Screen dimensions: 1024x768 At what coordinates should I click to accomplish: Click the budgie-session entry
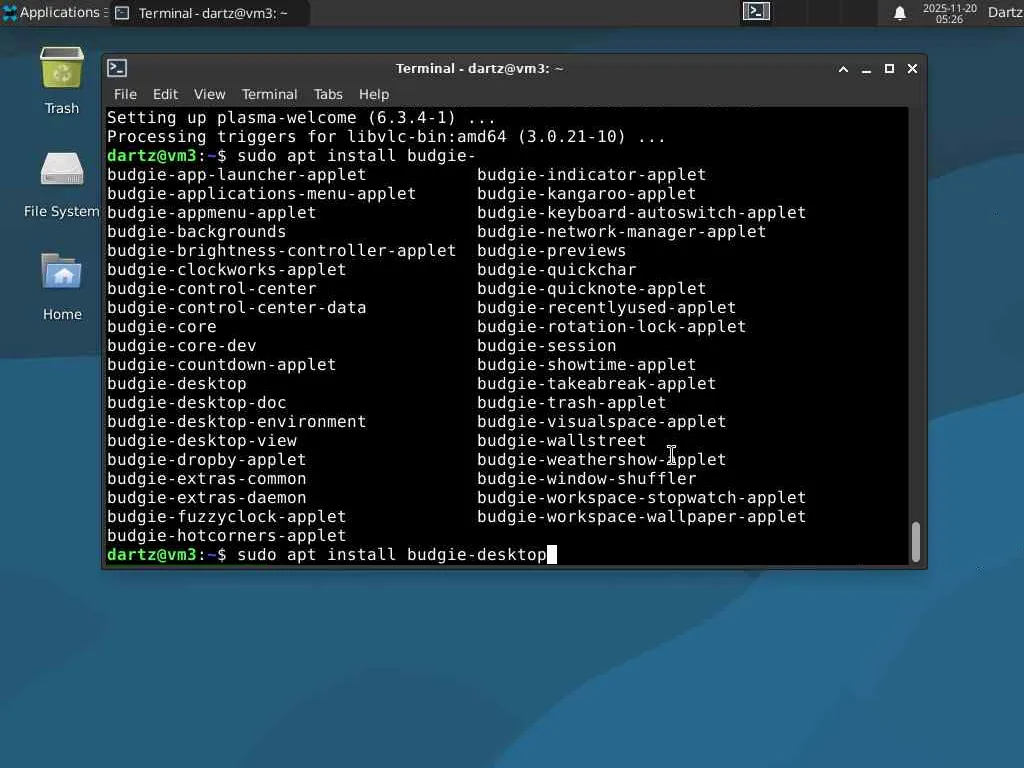(x=547, y=345)
